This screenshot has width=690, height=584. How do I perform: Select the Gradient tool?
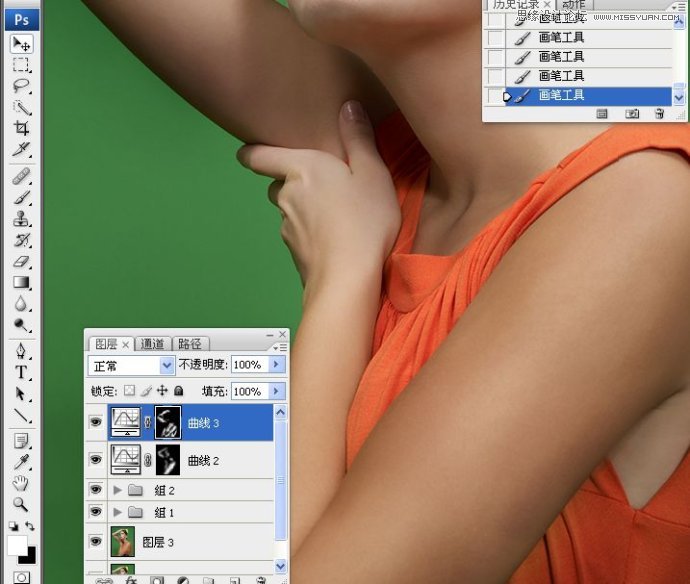(x=21, y=282)
